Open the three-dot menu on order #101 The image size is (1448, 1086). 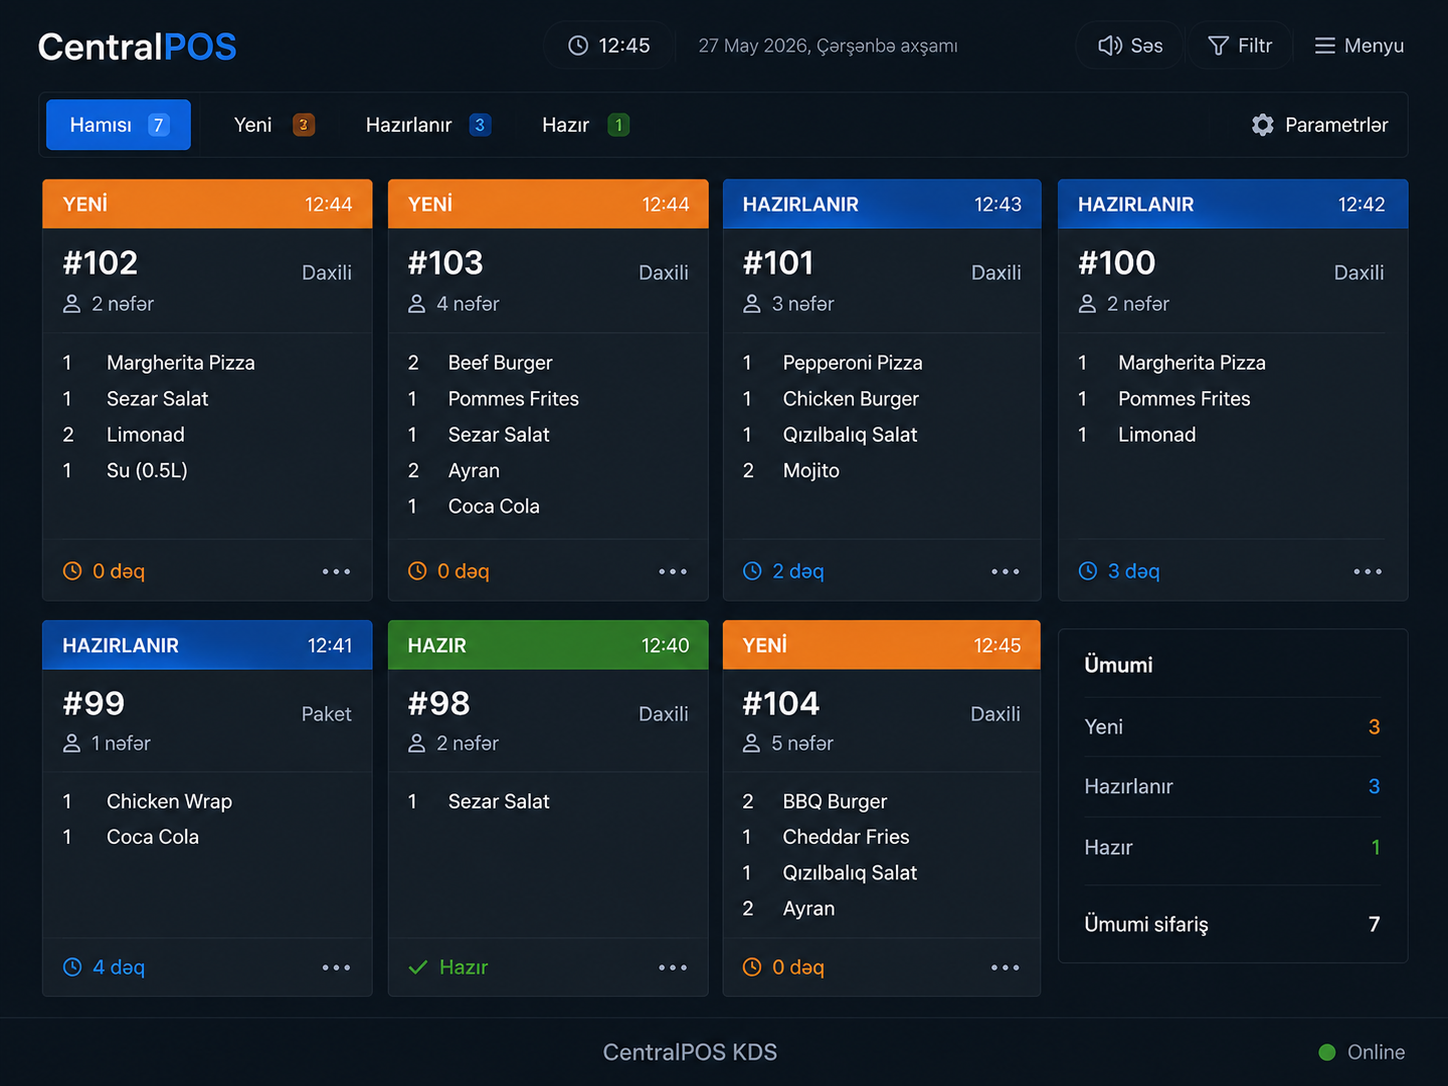point(1005,572)
